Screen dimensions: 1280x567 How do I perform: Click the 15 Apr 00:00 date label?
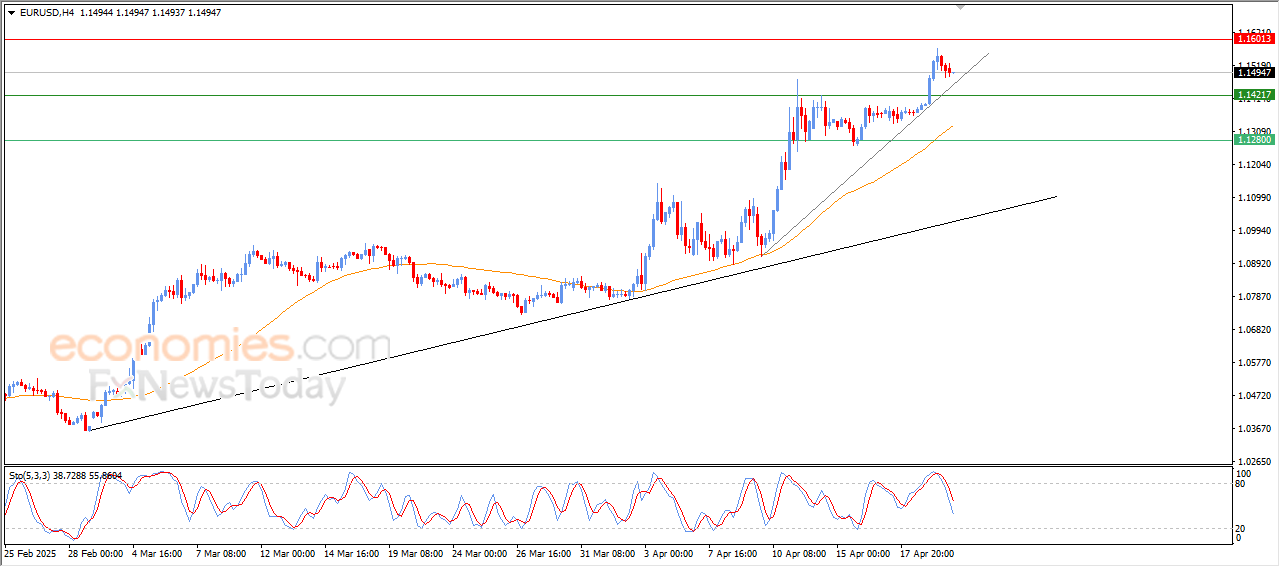(x=864, y=552)
